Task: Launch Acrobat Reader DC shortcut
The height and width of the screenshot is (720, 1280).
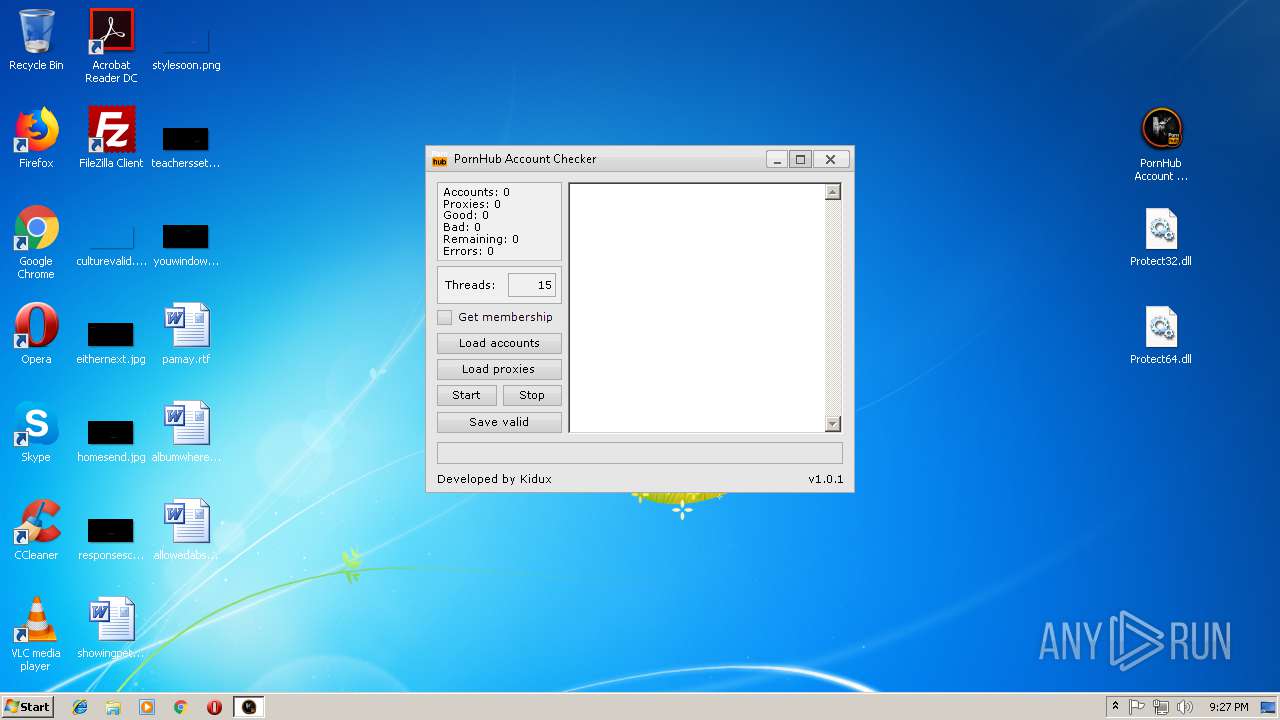Action: click(x=111, y=46)
